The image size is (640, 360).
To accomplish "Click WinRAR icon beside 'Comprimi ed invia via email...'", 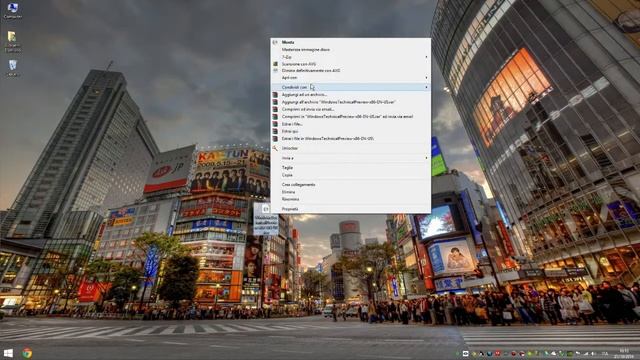I will [276, 109].
